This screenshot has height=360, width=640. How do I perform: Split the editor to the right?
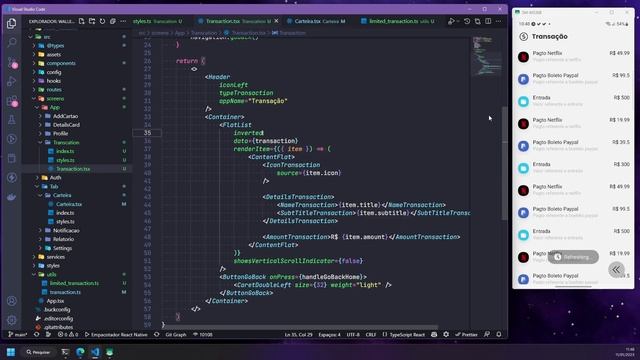tap(488, 21)
